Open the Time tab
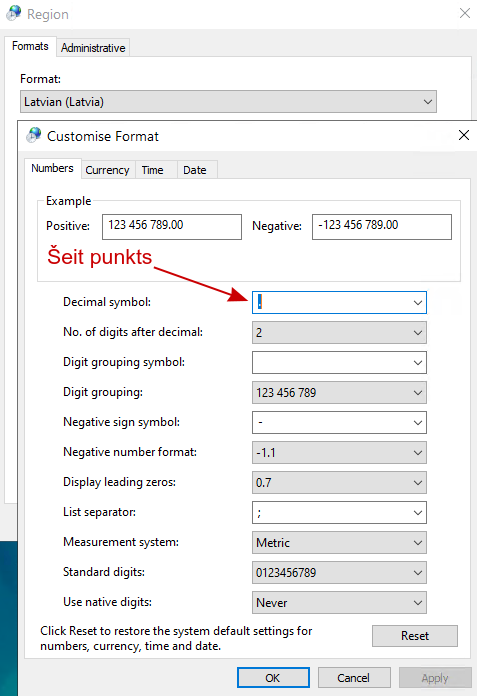The image size is (477, 696). click(x=153, y=170)
